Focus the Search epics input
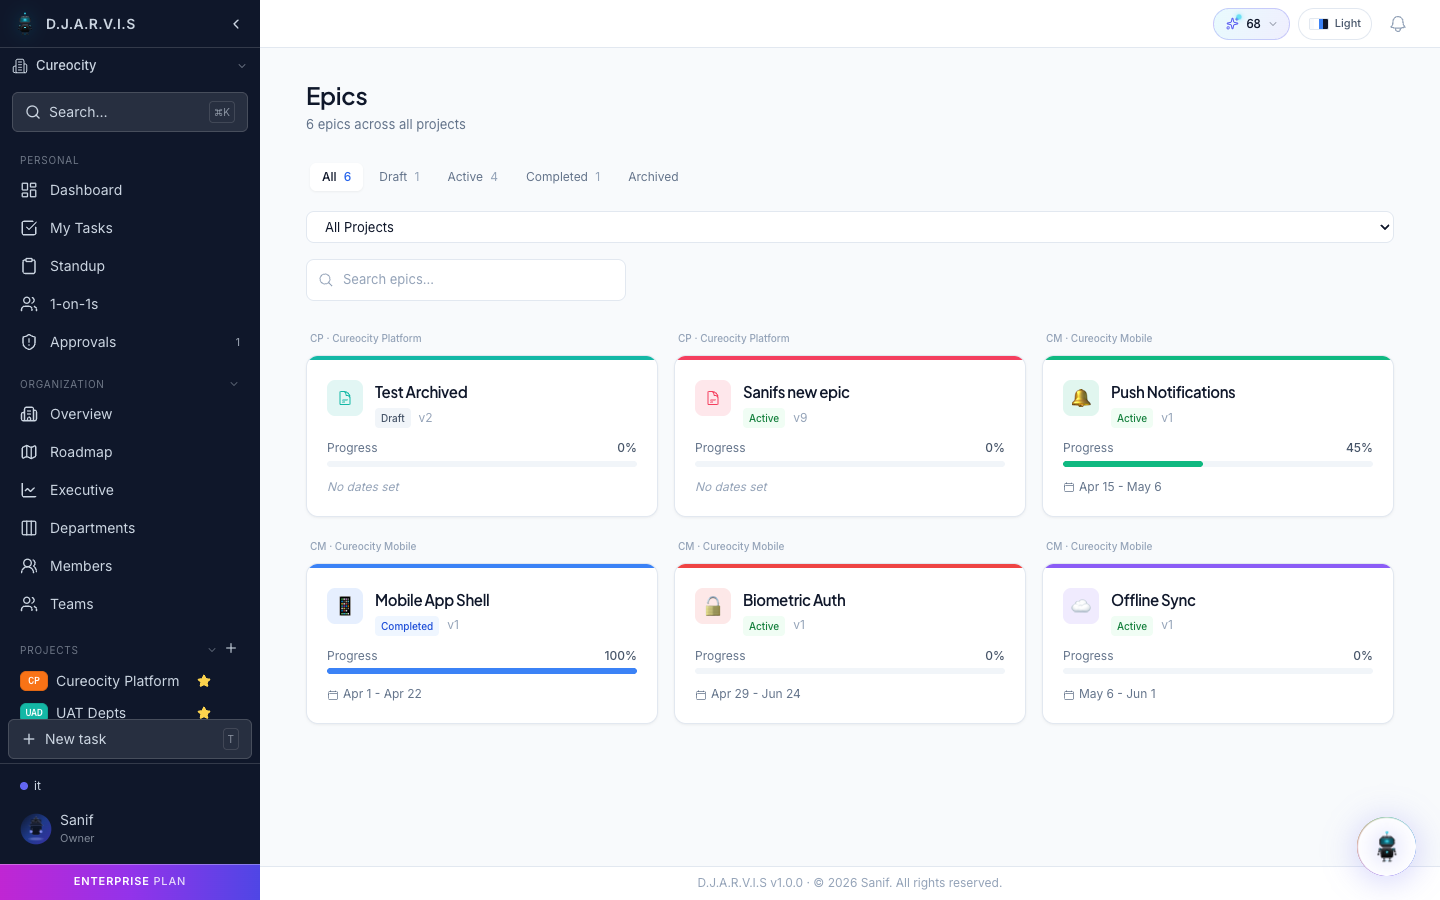1440x900 pixels. (x=466, y=280)
